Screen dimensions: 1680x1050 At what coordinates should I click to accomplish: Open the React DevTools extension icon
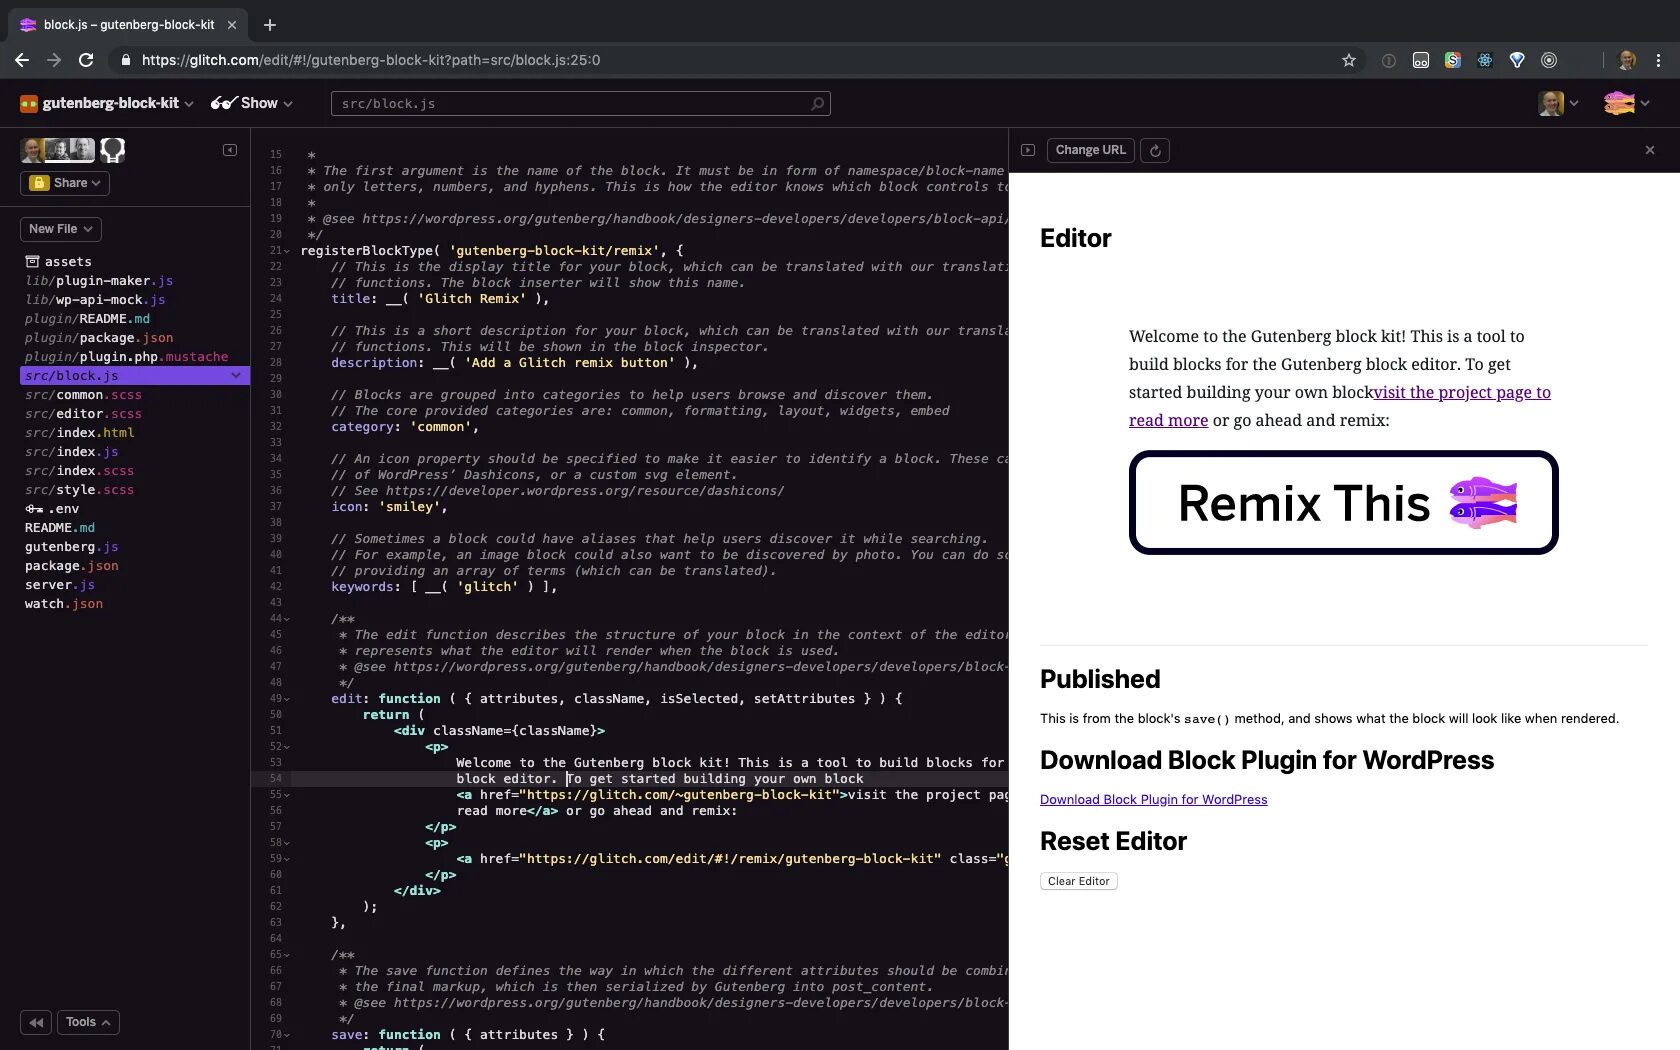point(1485,60)
